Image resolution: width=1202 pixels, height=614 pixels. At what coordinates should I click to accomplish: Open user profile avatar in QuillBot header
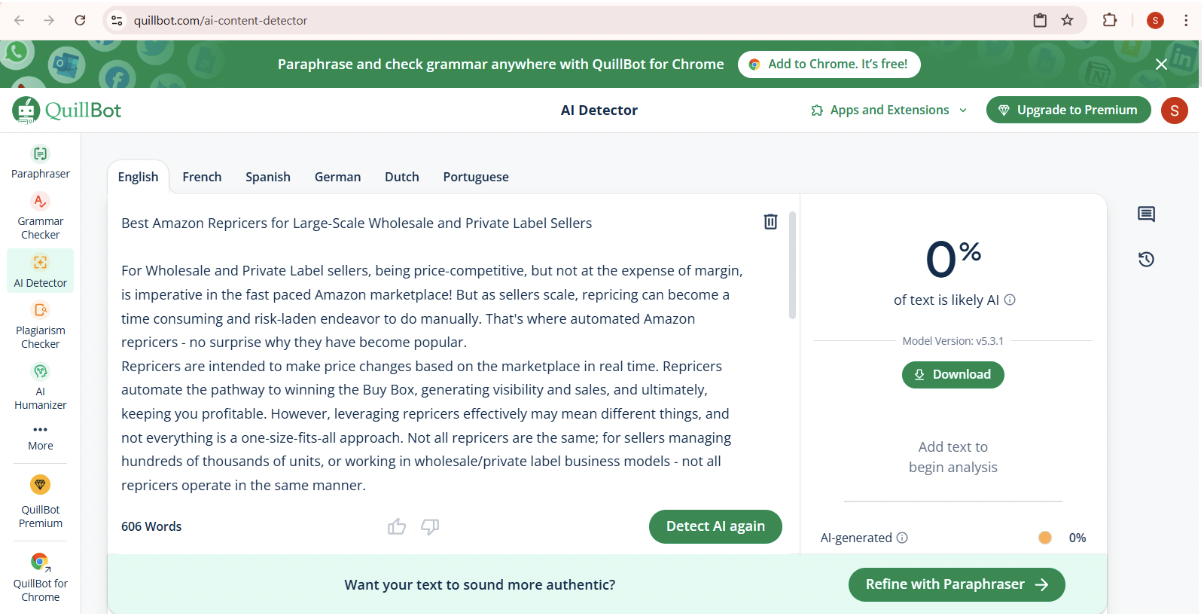pos(1174,110)
